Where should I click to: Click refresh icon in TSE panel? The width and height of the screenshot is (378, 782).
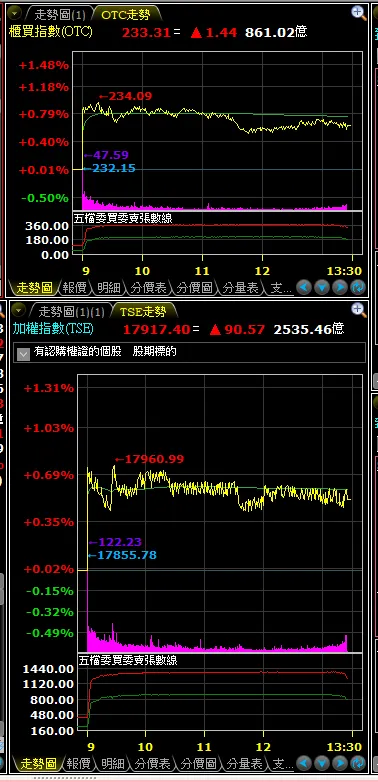pos(358,763)
